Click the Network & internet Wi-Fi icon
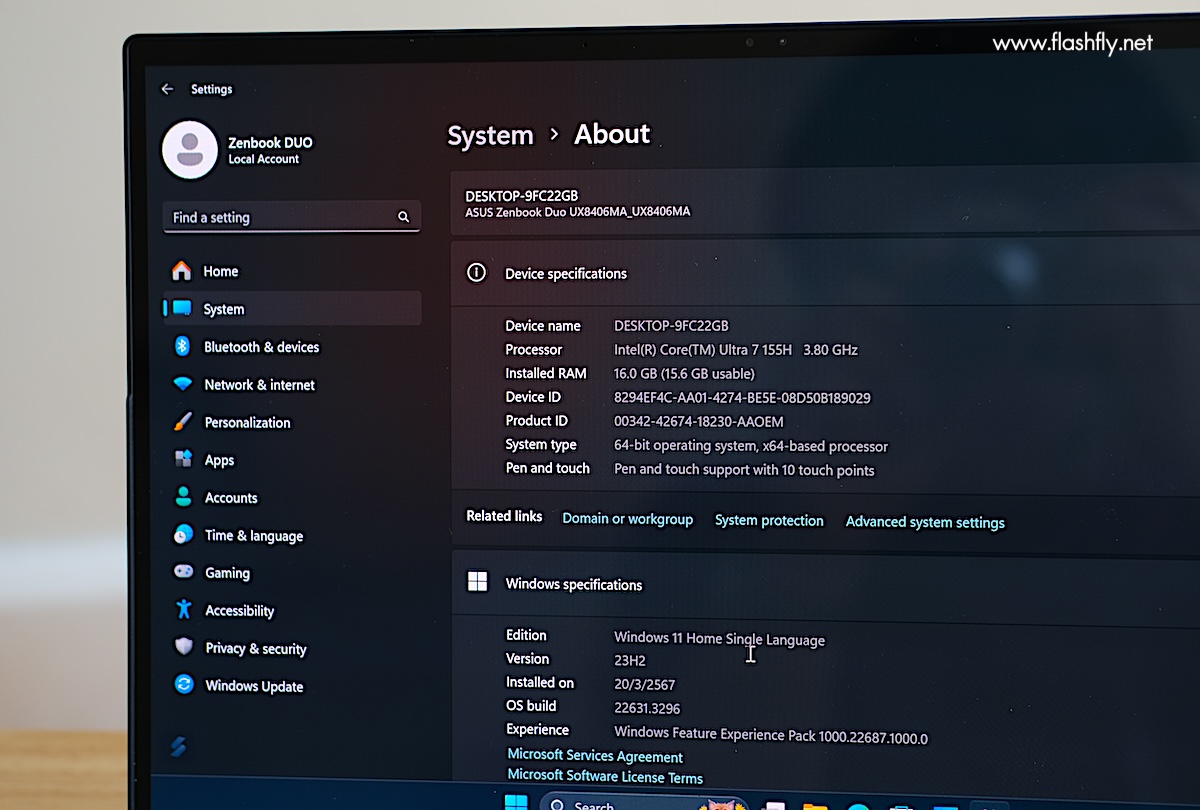This screenshot has height=810, width=1200. point(182,384)
